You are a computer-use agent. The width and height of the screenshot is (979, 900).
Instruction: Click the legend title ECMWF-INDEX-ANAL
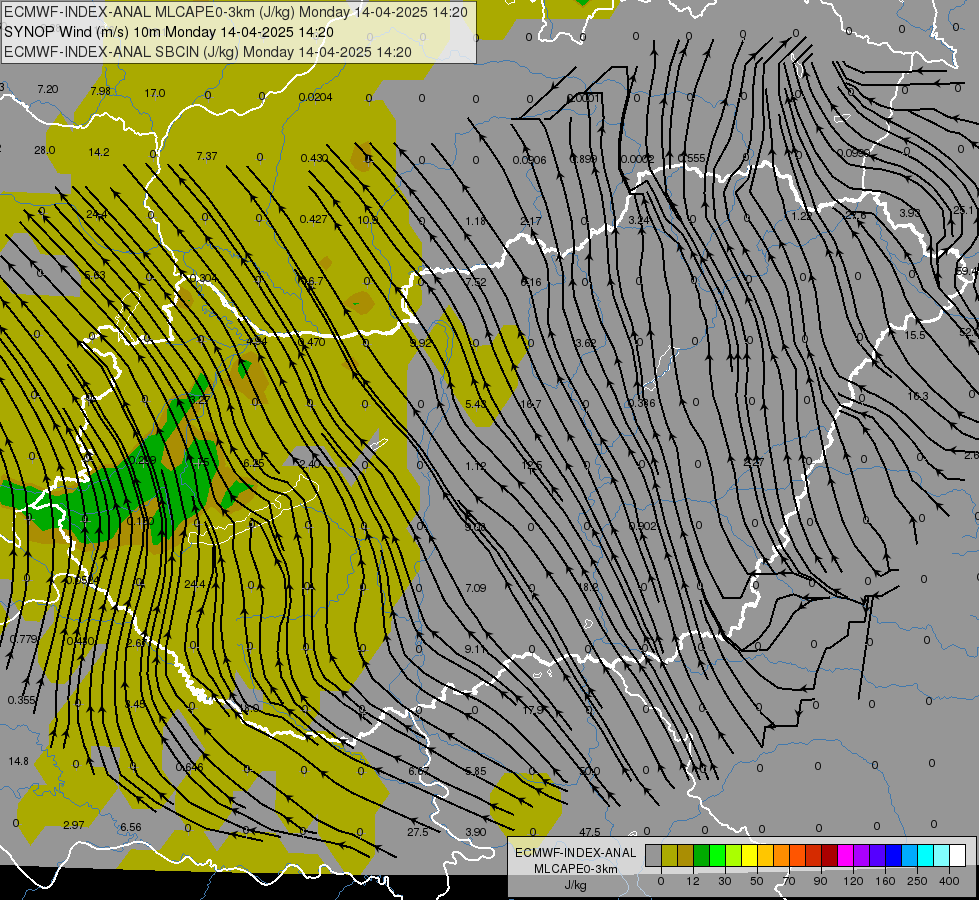pyautogui.click(x=576, y=853)
